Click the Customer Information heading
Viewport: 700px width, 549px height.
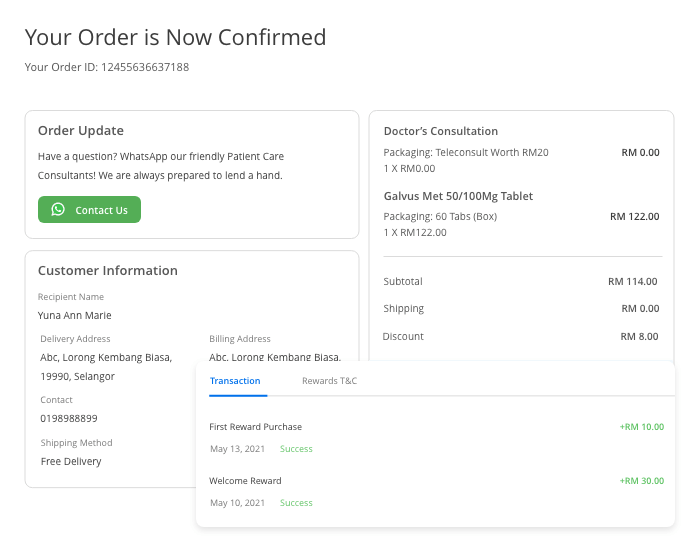(108, 270)
